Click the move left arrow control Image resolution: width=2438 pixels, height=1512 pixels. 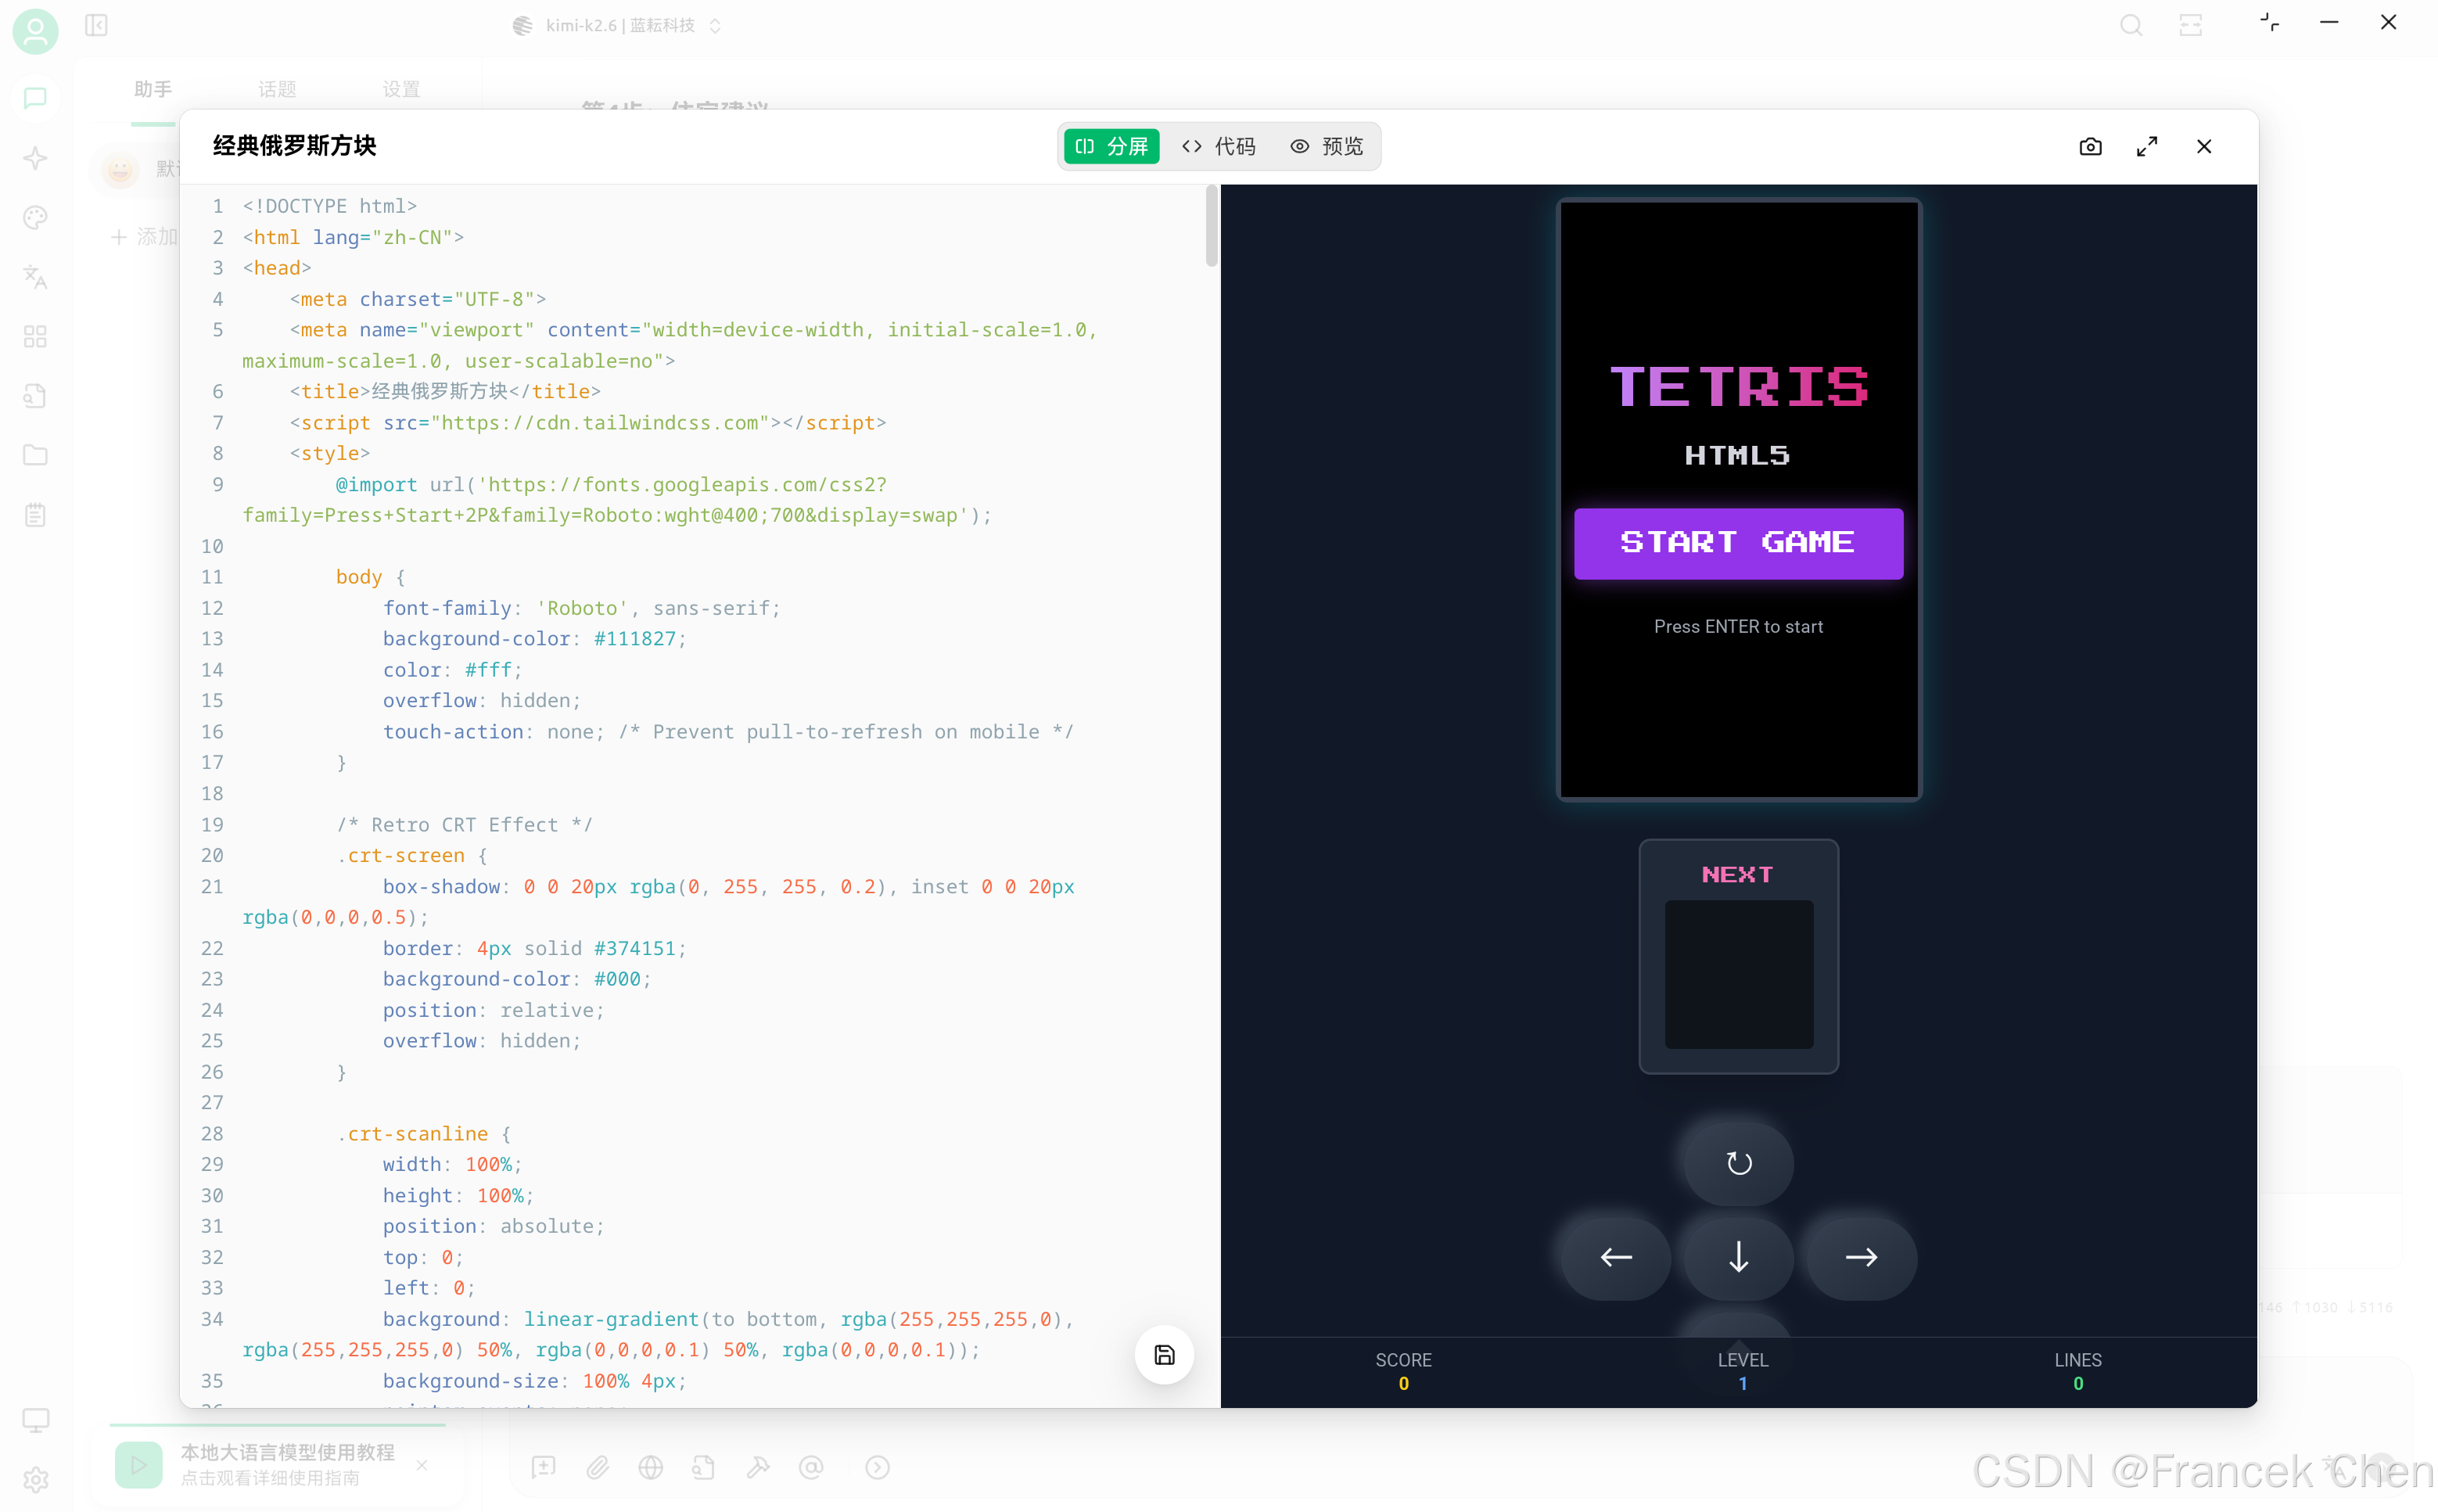[x=1616, y=1258]
